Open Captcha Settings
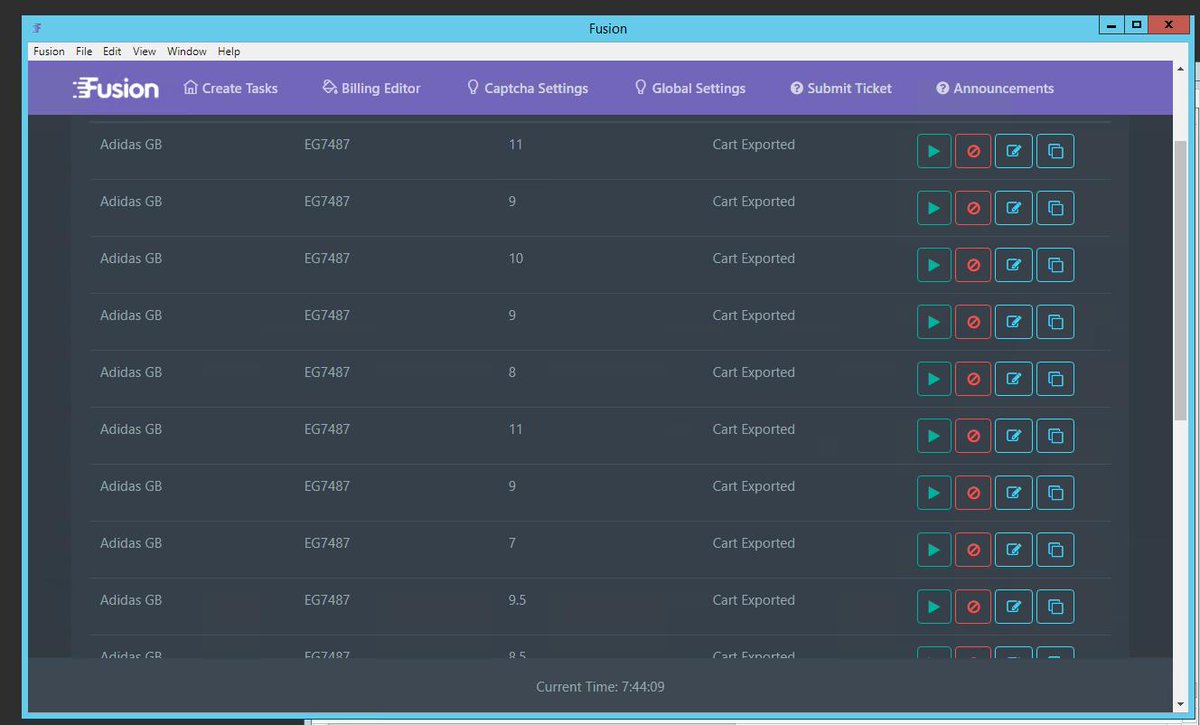The image size is (1200, 725). coord(527,88)
